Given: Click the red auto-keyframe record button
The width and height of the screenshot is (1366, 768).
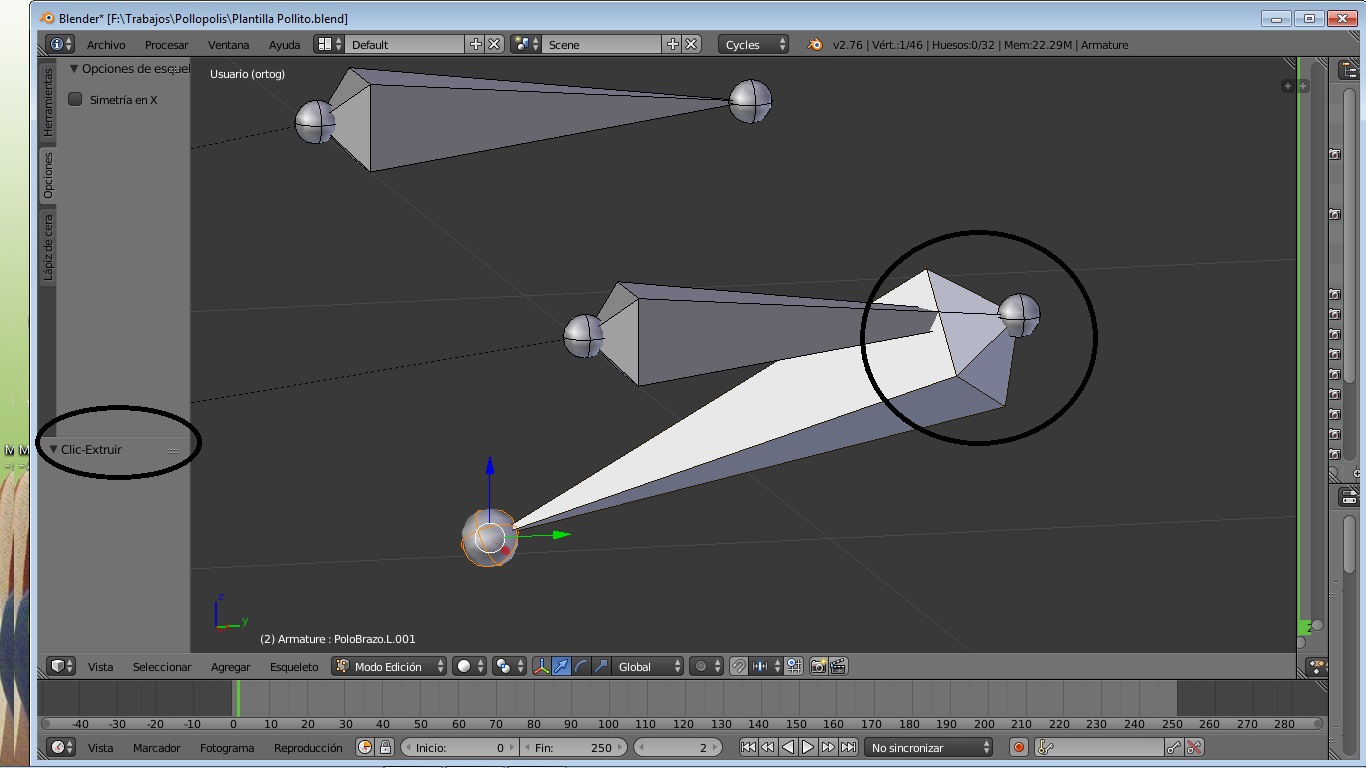Looking at the screenshot, I should (1019, 747).
